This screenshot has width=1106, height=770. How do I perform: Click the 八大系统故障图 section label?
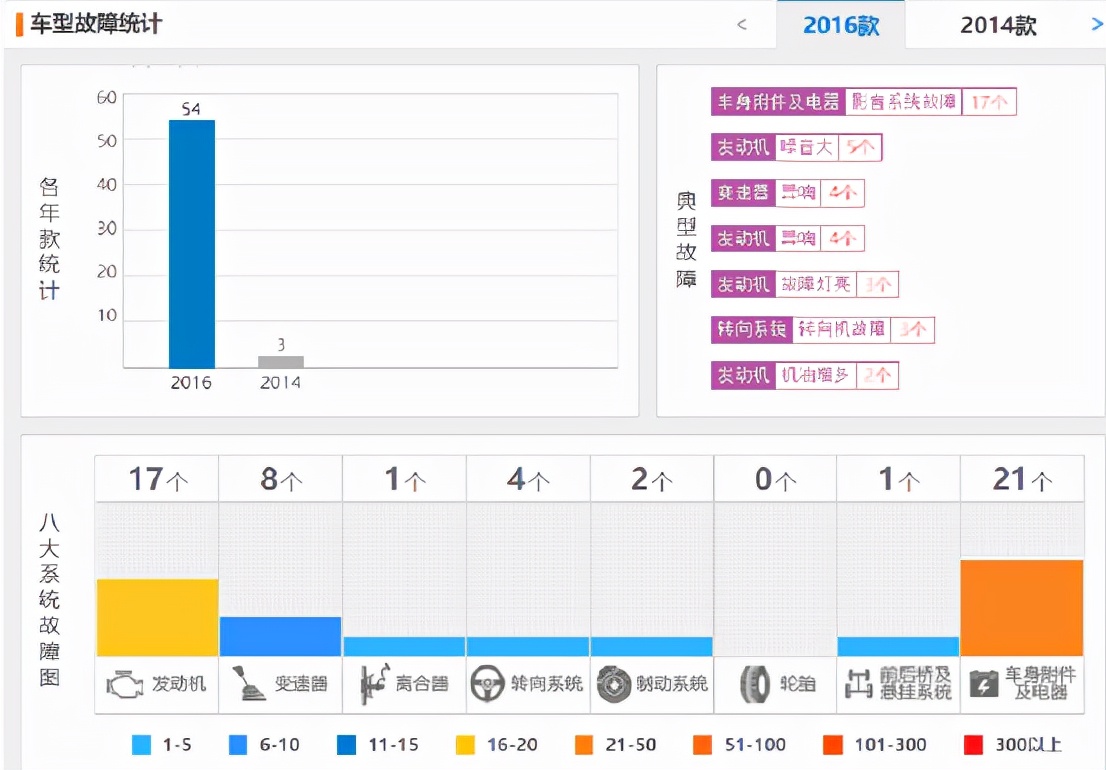coord(49,599)
